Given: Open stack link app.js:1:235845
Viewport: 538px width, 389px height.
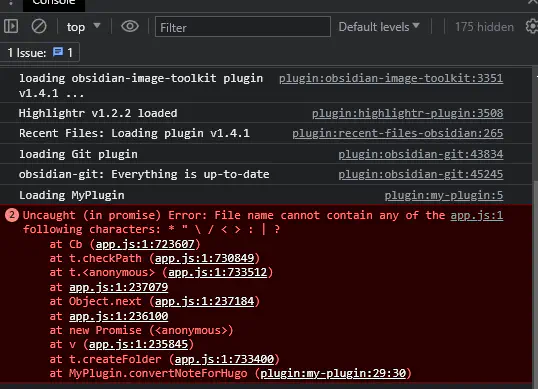Looking at the screenshot, I should coord(139,344).
